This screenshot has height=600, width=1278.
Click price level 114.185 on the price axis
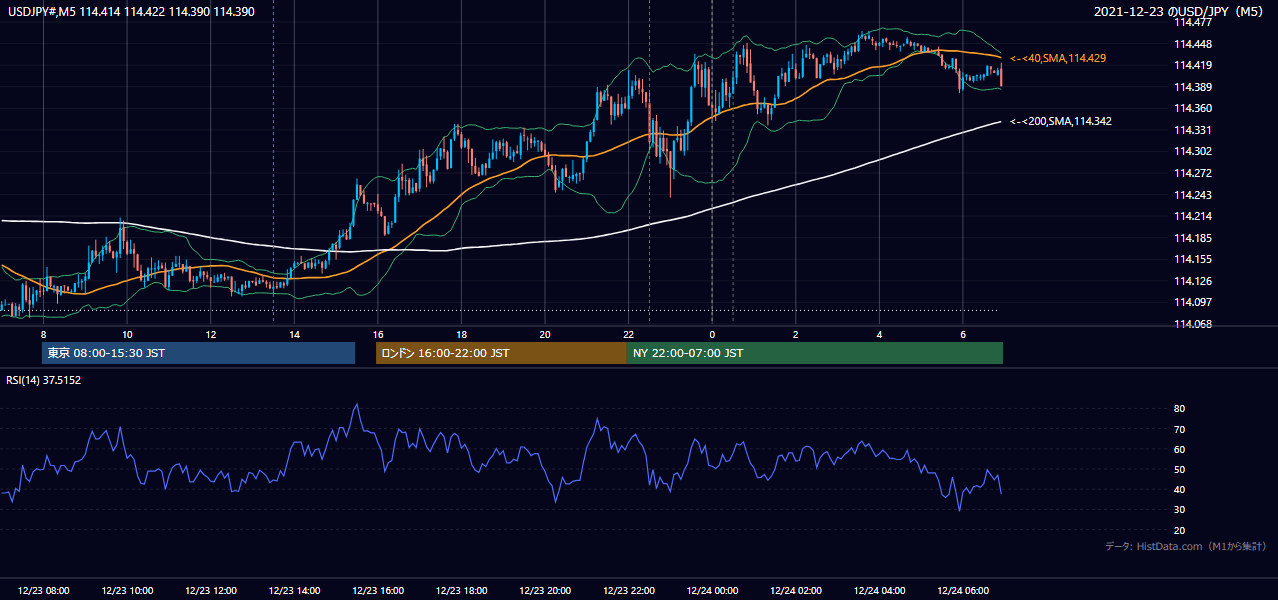point(1192,238)
